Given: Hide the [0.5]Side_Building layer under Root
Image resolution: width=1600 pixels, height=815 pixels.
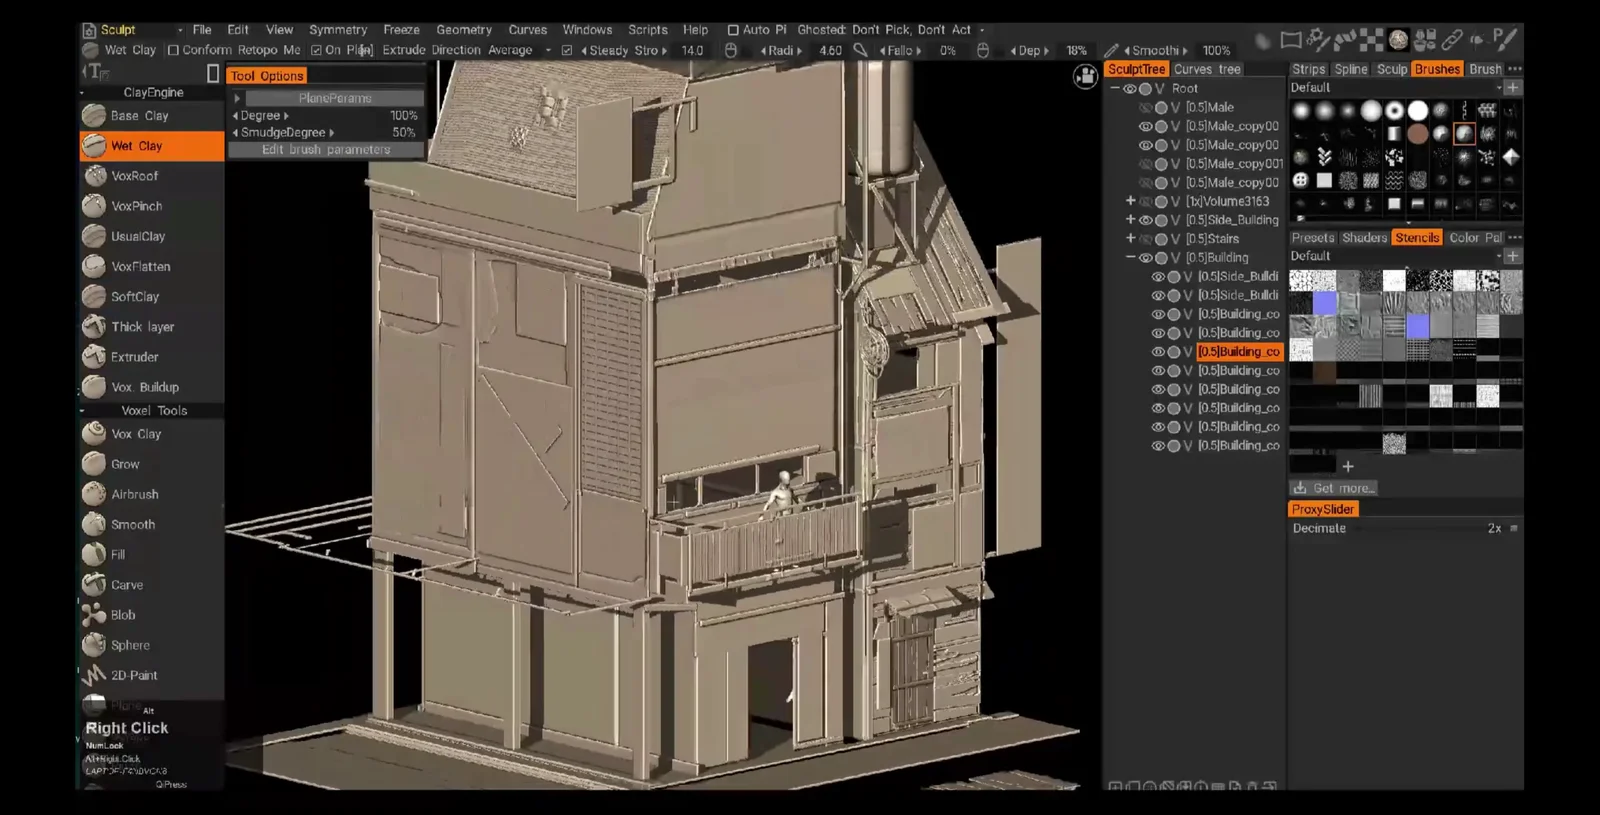Looking at the screenshot, I should [1146, 221].
